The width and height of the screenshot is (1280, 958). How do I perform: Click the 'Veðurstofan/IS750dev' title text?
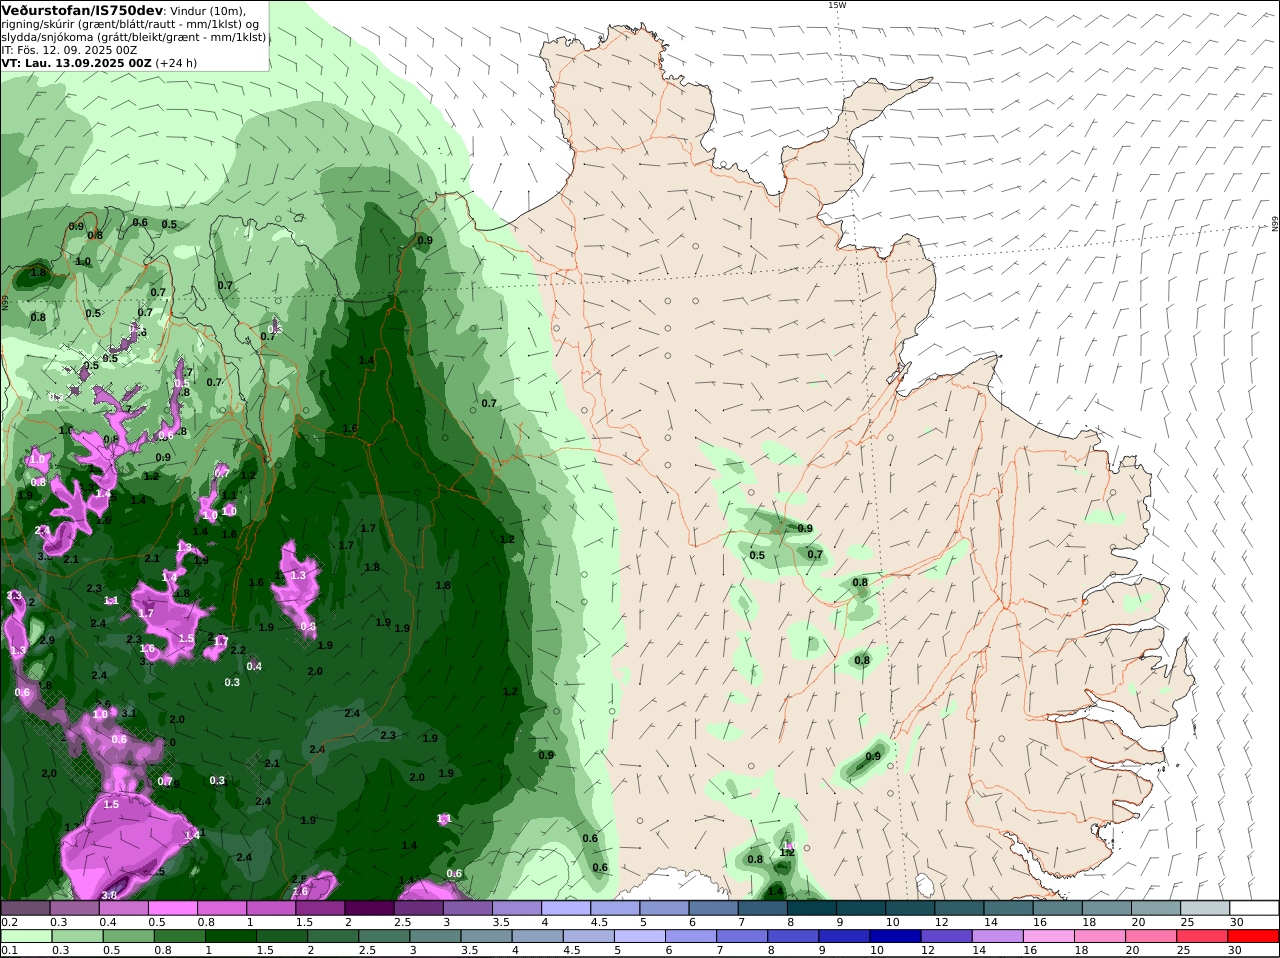(x=82, y=10)
